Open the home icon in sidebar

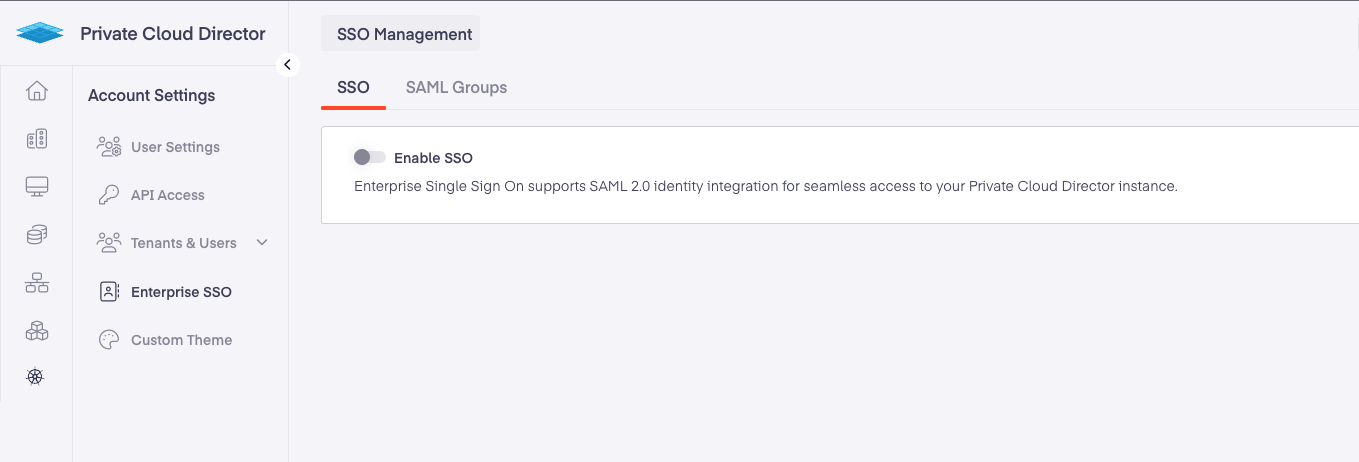click(x=37, y=91)
